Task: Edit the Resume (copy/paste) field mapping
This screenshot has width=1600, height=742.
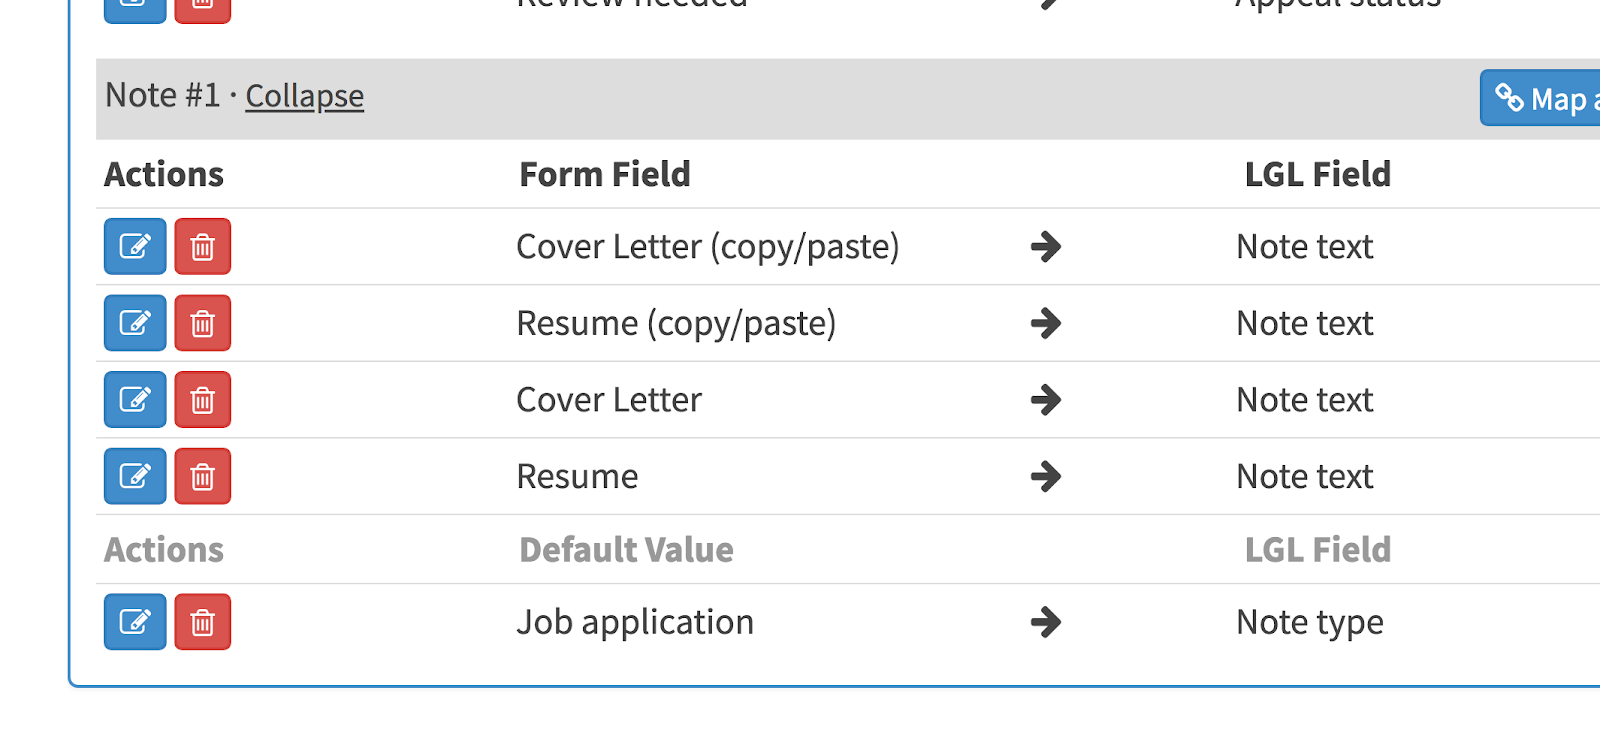Action: [x=135, y=323]
